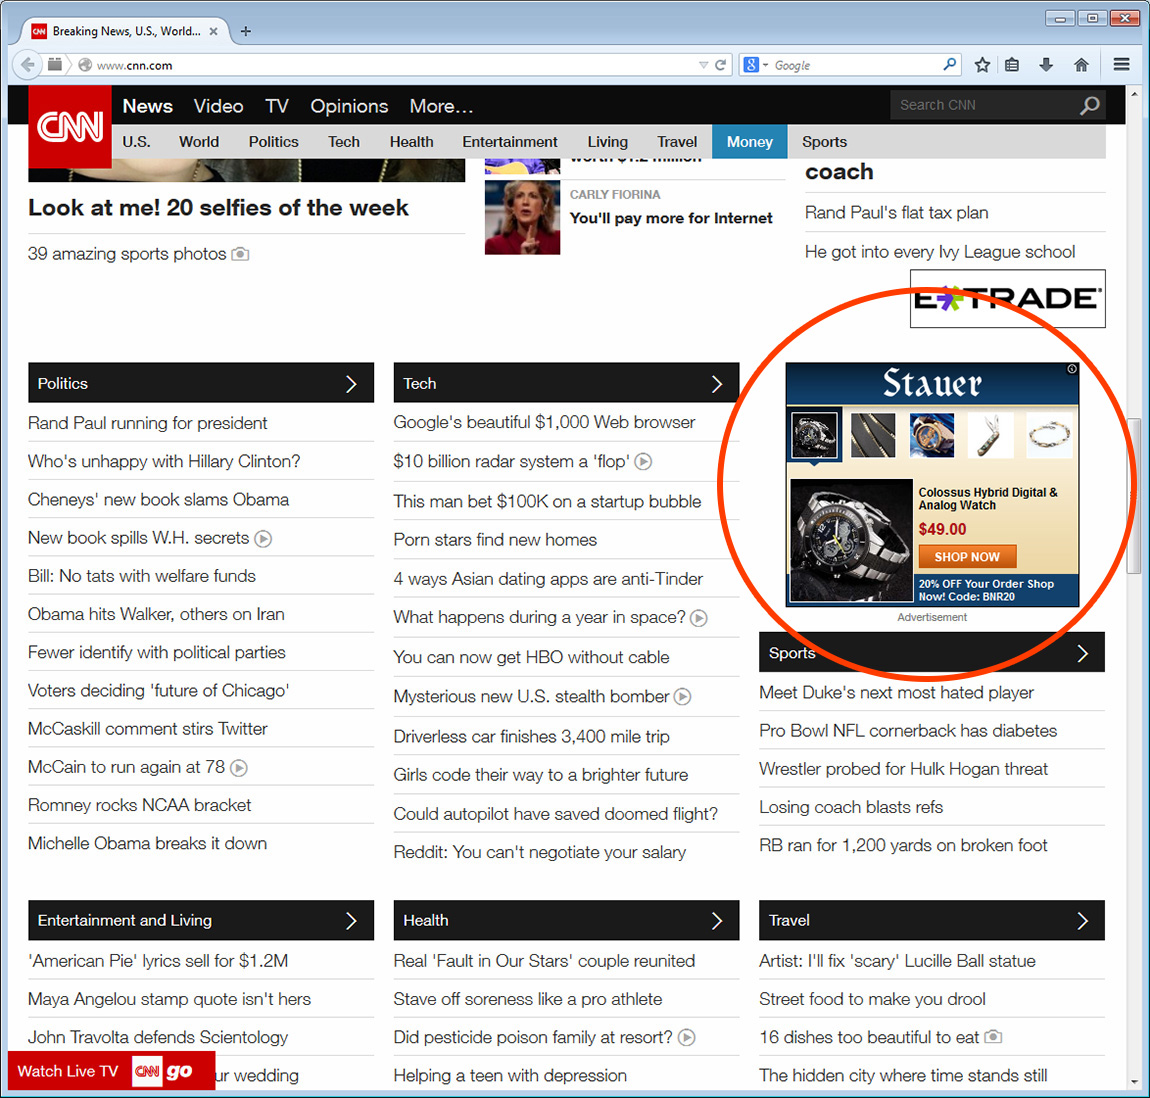Click the page vertical scrollbar thumb
Image resolution: width=1150 pixels, height=1098 pixels.
point(1134,496)
